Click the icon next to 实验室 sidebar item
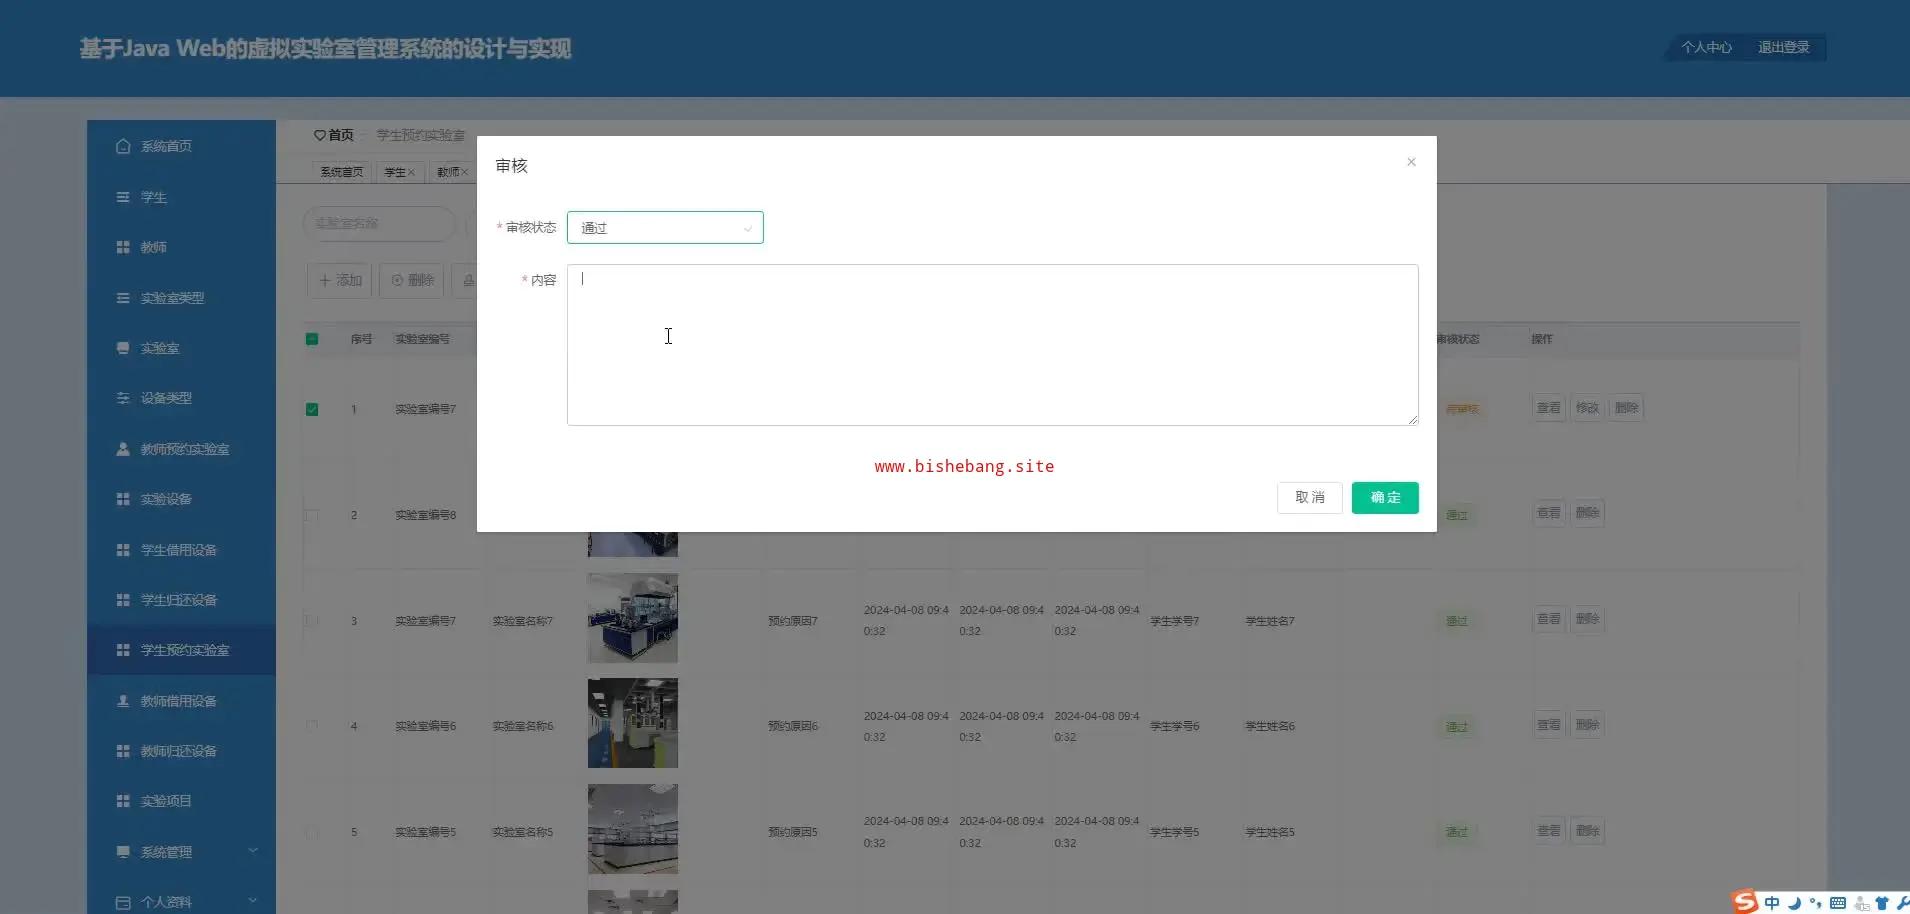Viewport: 1910px width, 914px height. 123,348
